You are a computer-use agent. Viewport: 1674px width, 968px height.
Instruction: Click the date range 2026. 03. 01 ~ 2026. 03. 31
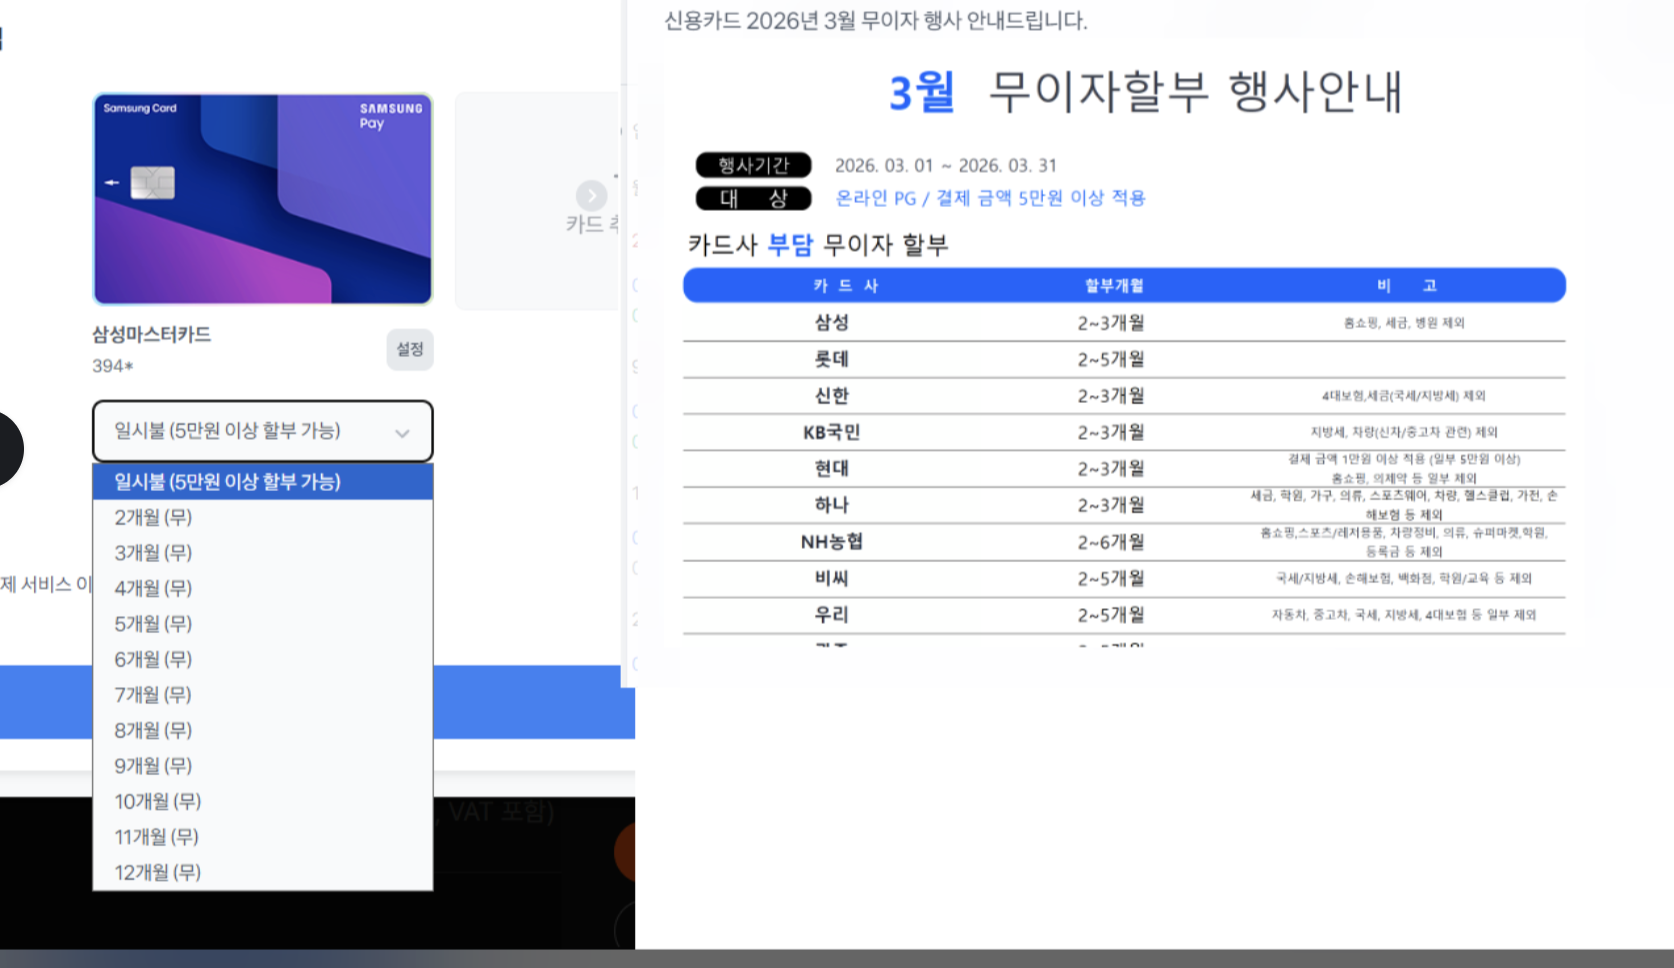(946, 166)
